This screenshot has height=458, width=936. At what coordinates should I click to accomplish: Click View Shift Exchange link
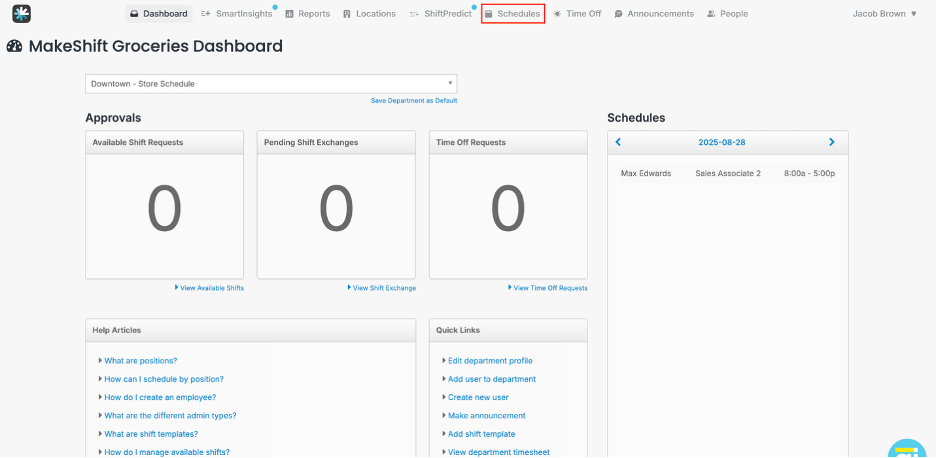click(383, 288)
